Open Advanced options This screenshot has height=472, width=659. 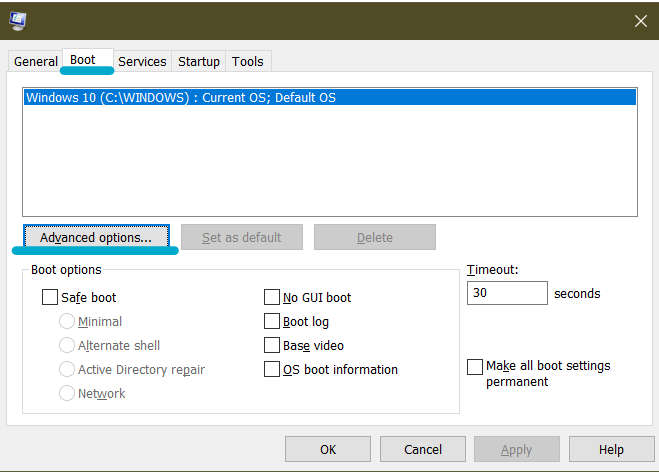pos(96,237)
